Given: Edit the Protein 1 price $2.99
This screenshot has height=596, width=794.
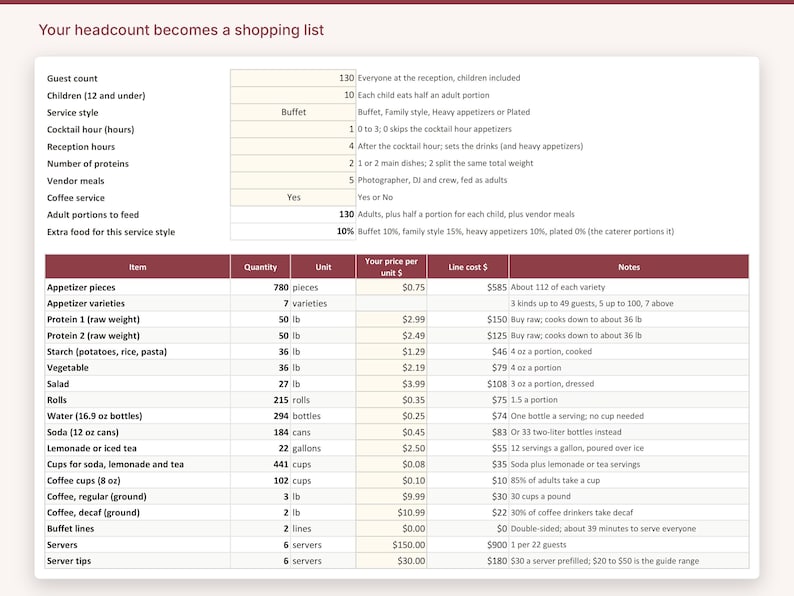Looking at the screenshot, I should [x=391, y=320].
